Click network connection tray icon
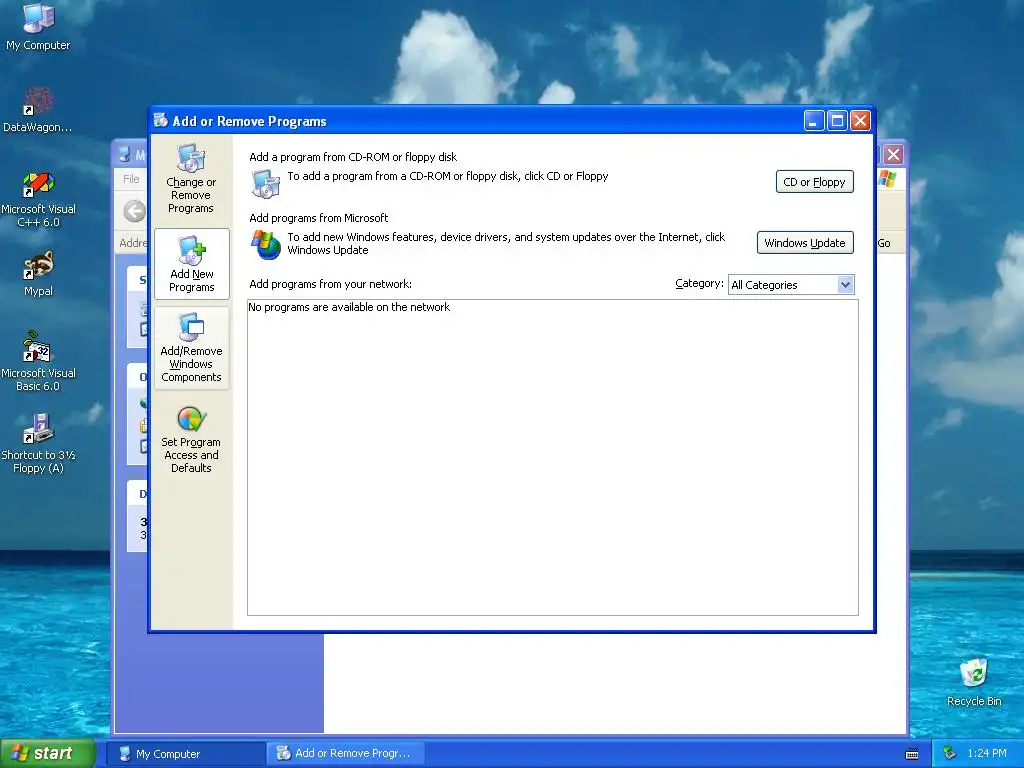1024x768 pixels. click(x=950, y=754)
